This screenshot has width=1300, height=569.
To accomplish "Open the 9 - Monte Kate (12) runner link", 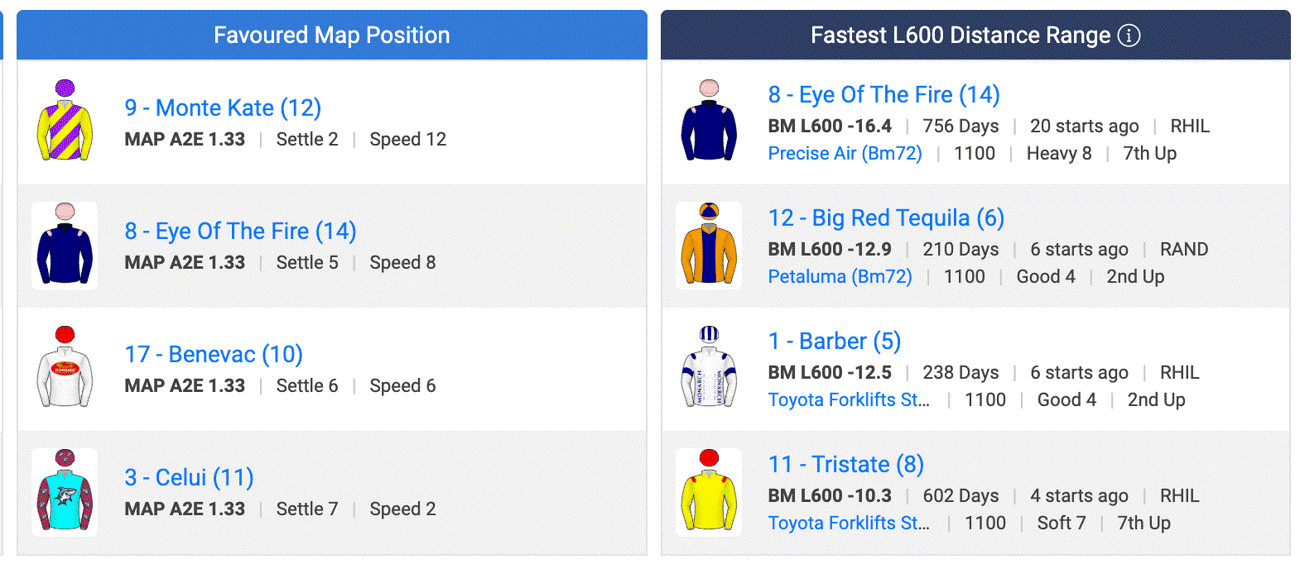I will [223, 108].
